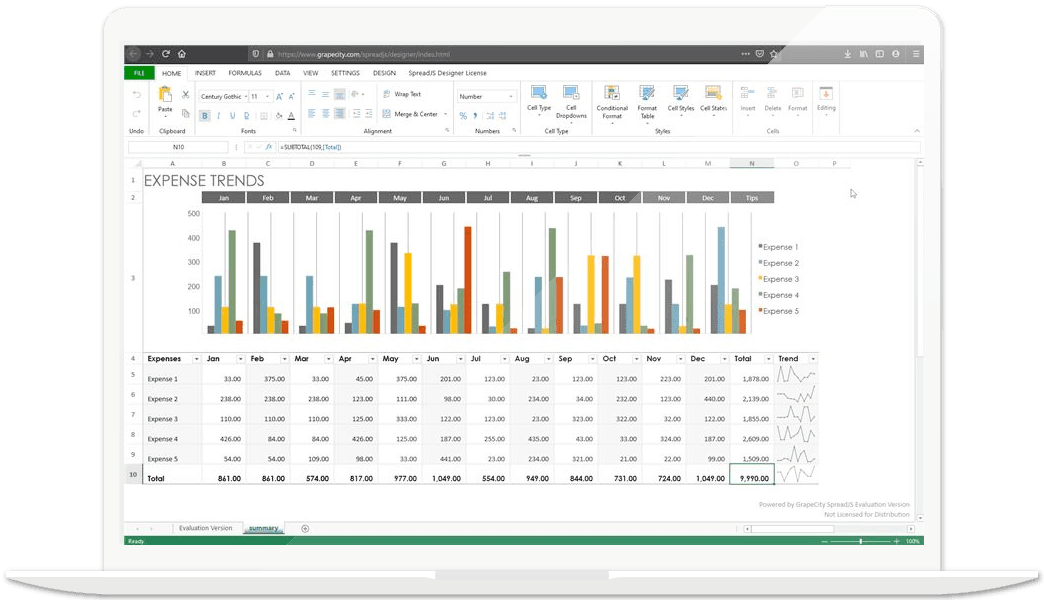
Task: Click the percent style icon
Action: coord(463,115)
